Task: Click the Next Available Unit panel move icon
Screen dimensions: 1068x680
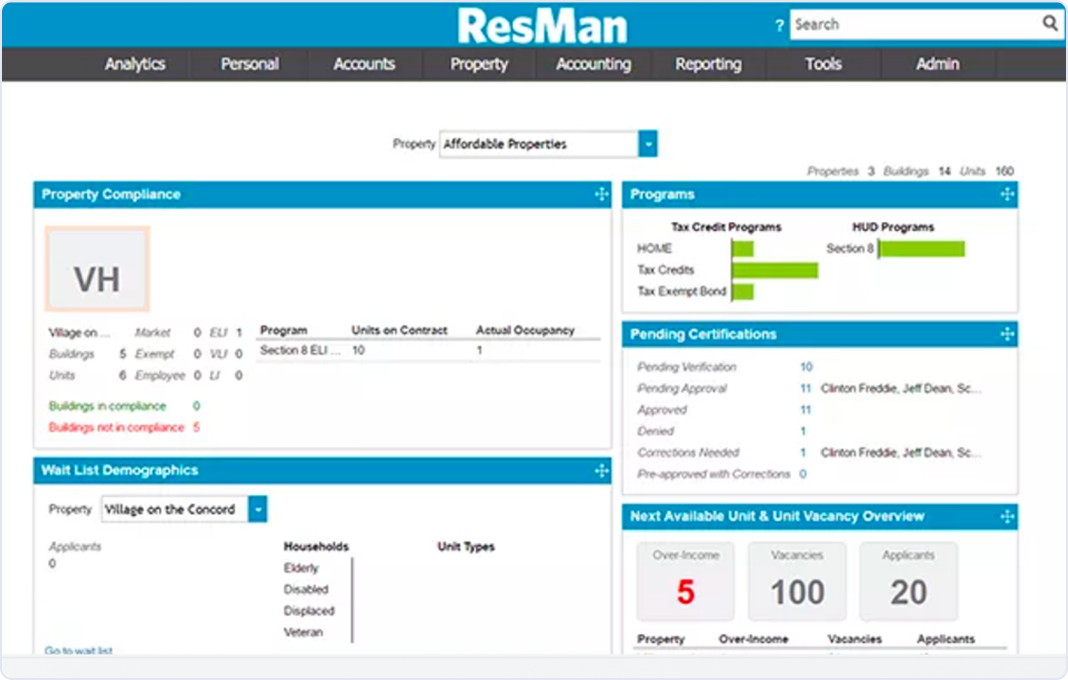Action: (1007, 516)
